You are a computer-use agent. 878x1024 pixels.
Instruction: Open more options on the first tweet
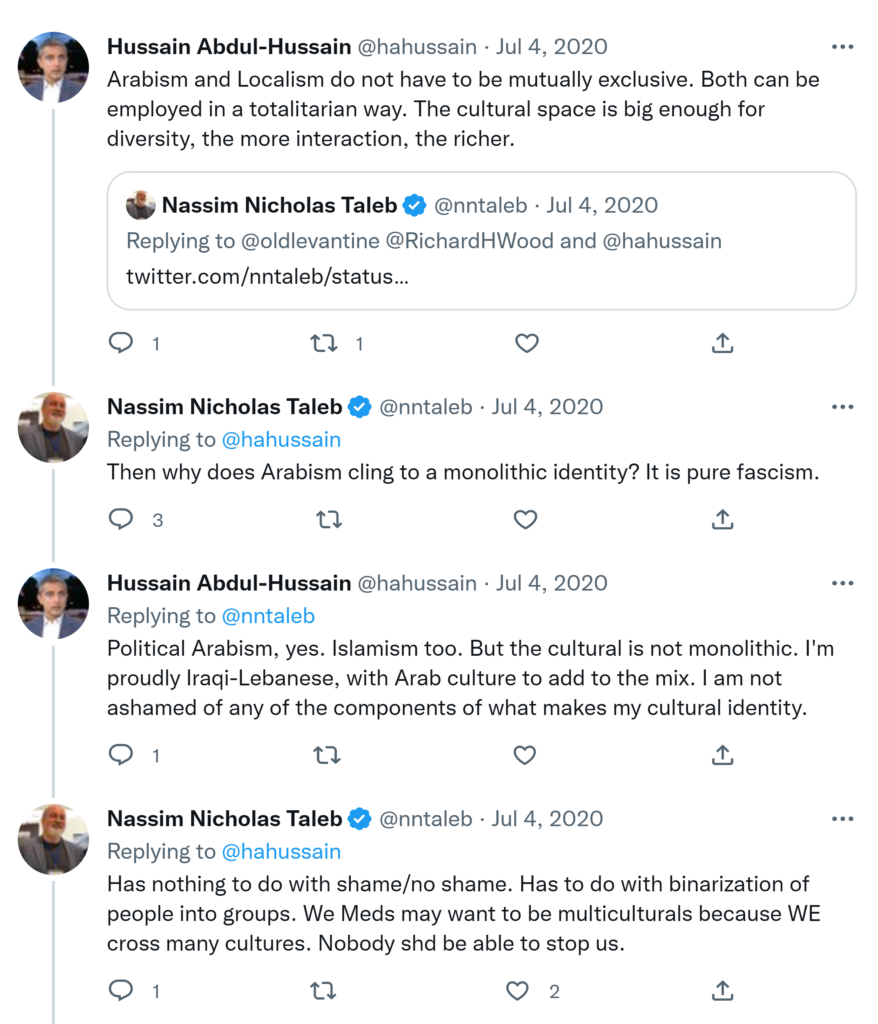[842, 47]
